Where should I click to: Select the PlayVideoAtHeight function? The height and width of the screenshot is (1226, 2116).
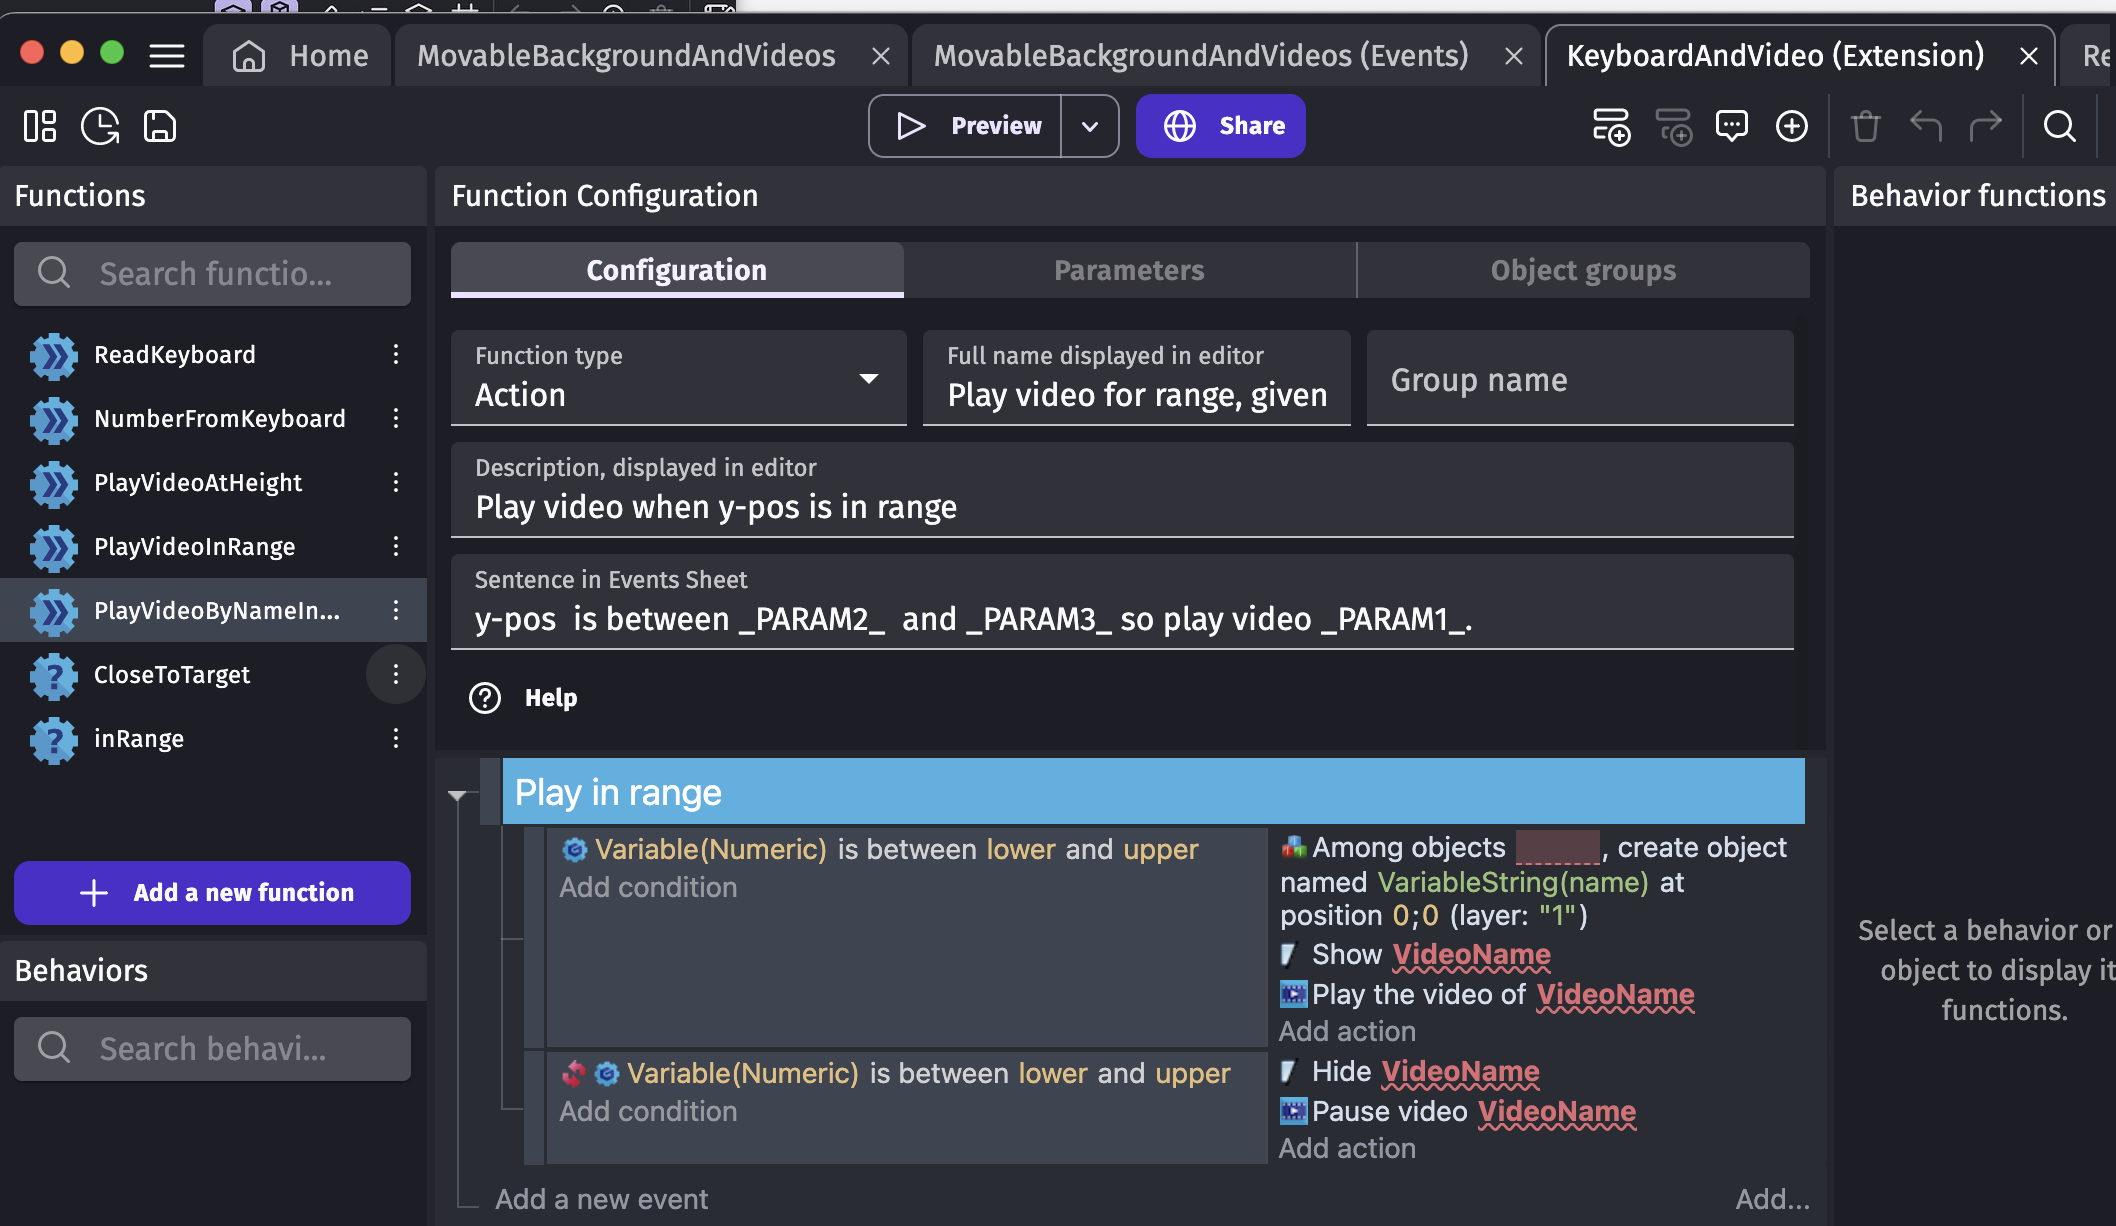coord(198,482)
